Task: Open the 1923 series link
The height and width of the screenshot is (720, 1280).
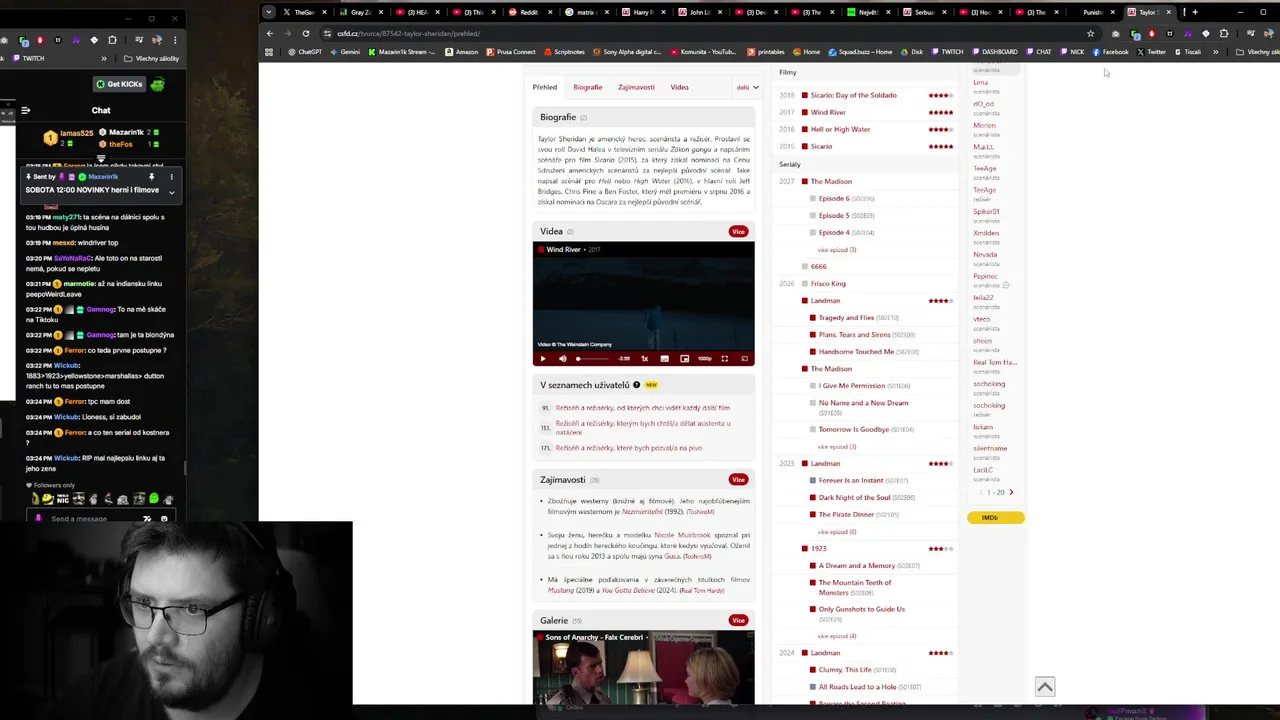Action: point(819,548)
